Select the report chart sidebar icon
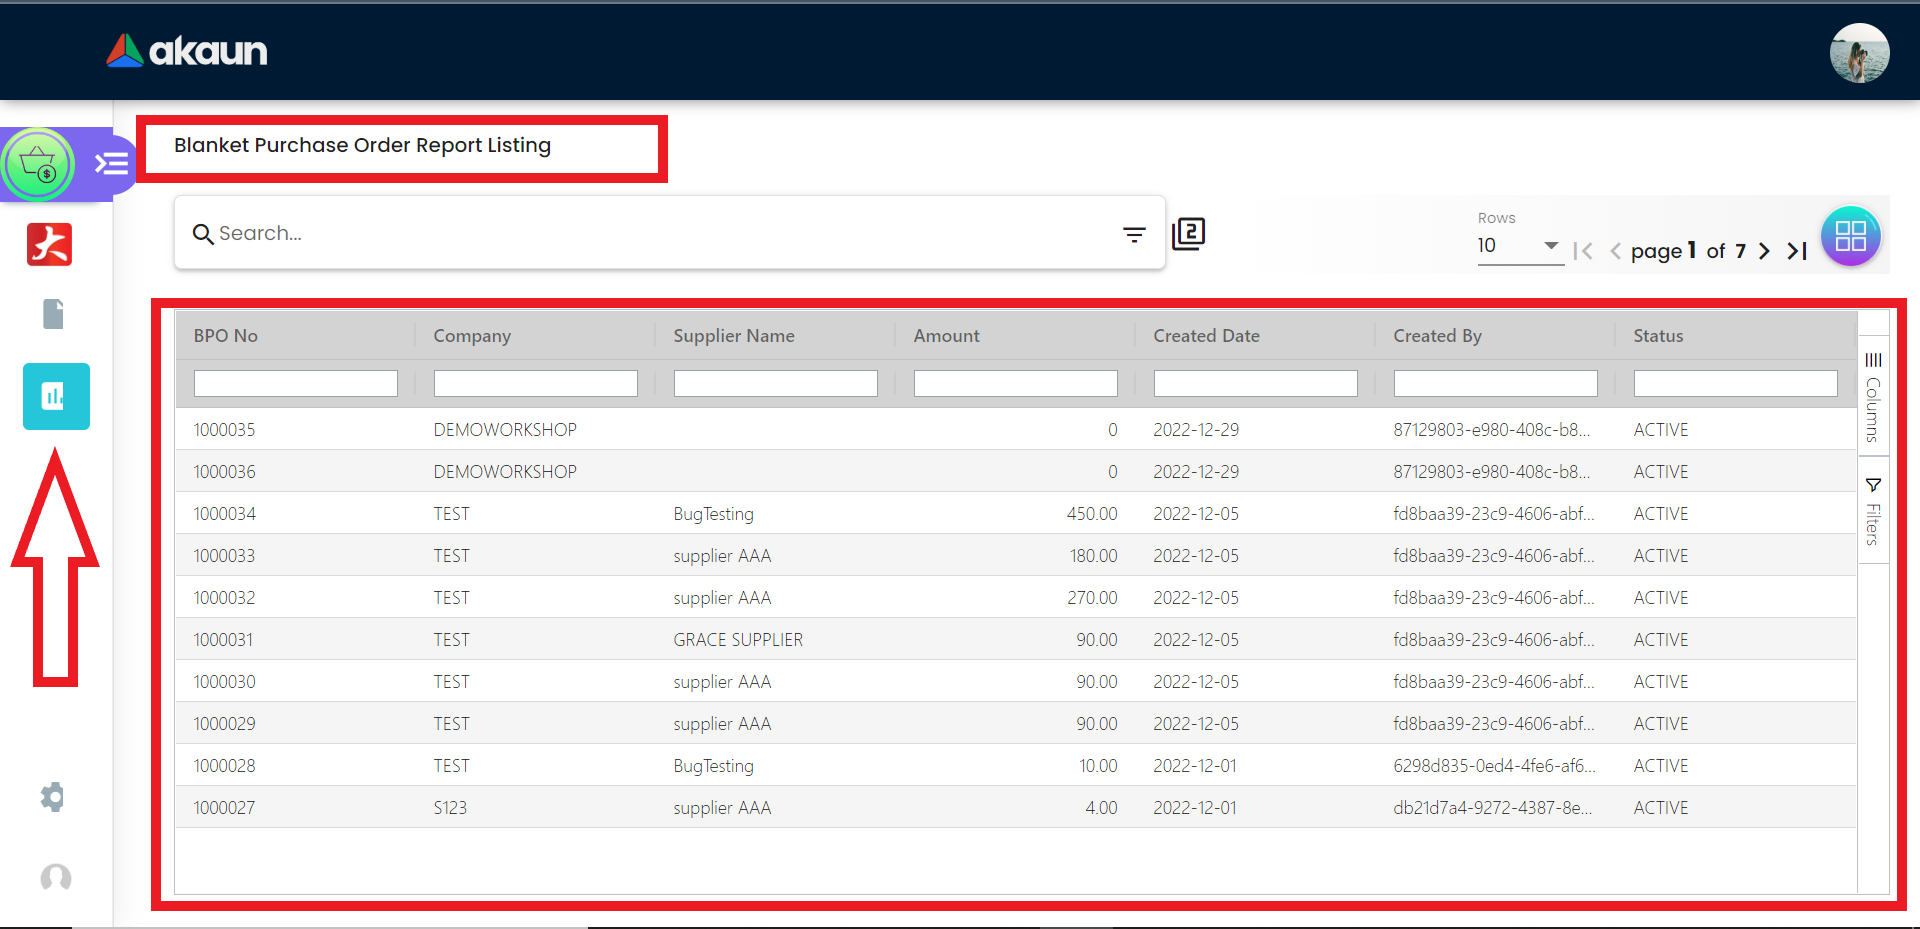The image size is (1920, 929). [x=56, y=396]
